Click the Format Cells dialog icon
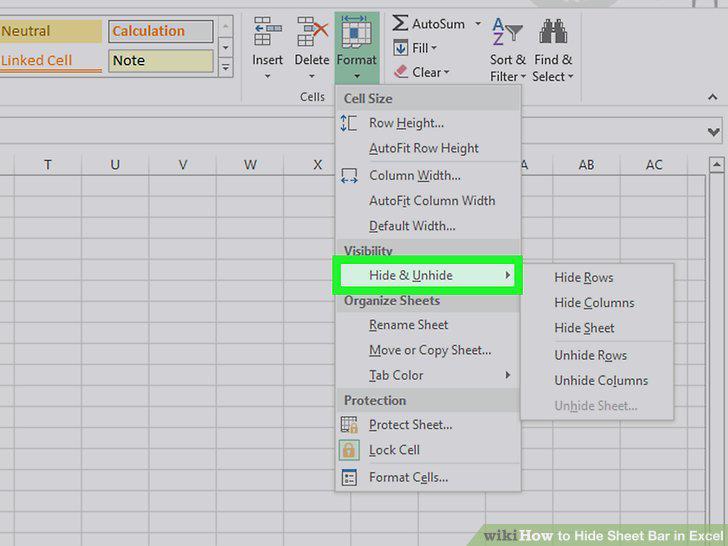This screenshot has height=546, width=728. (349, 477)
